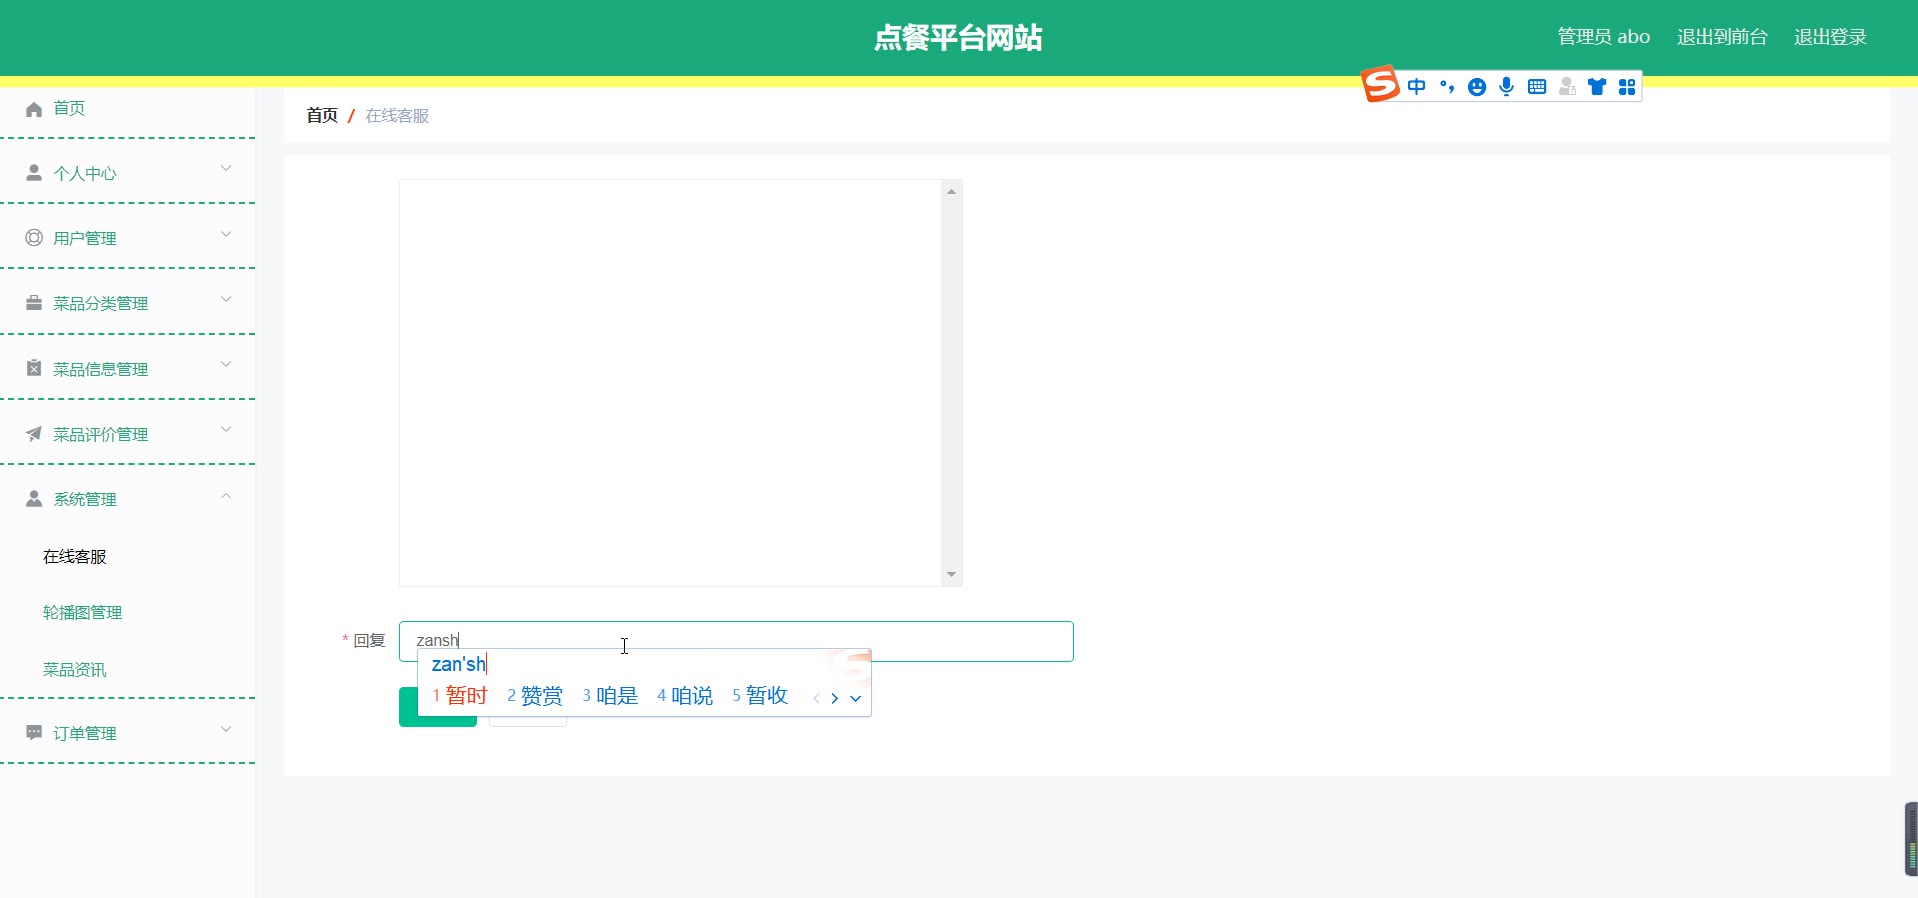
Task: Open 首页 in the sidebar
Action: pos(69,108)
